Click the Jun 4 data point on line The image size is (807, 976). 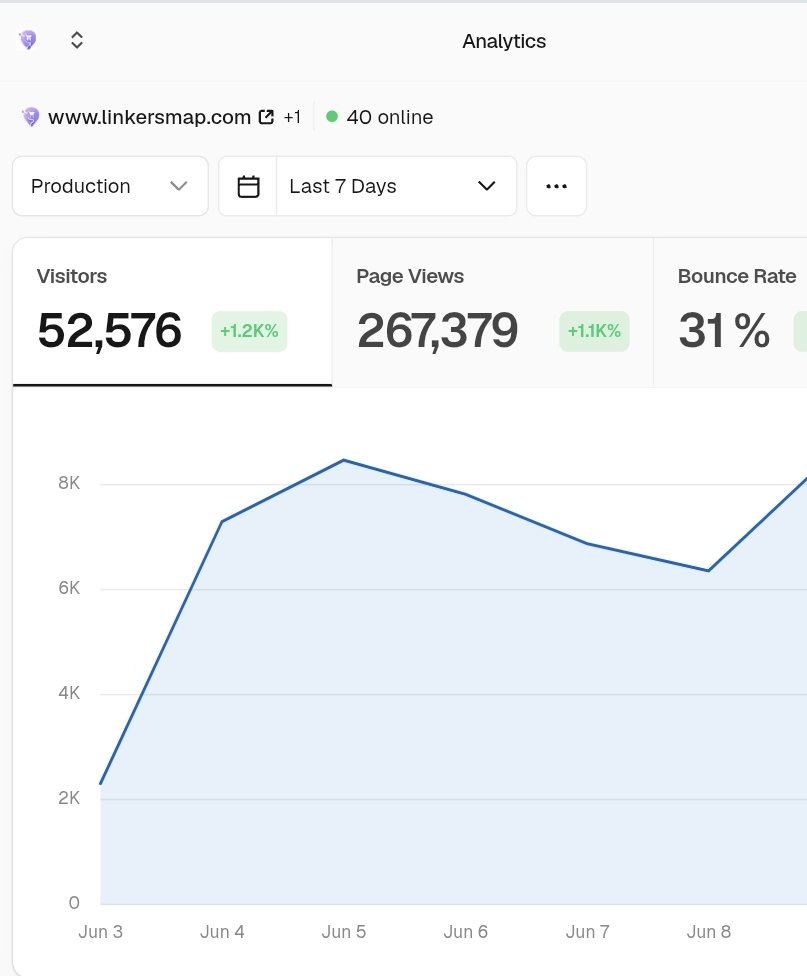[x=222, y=522]
